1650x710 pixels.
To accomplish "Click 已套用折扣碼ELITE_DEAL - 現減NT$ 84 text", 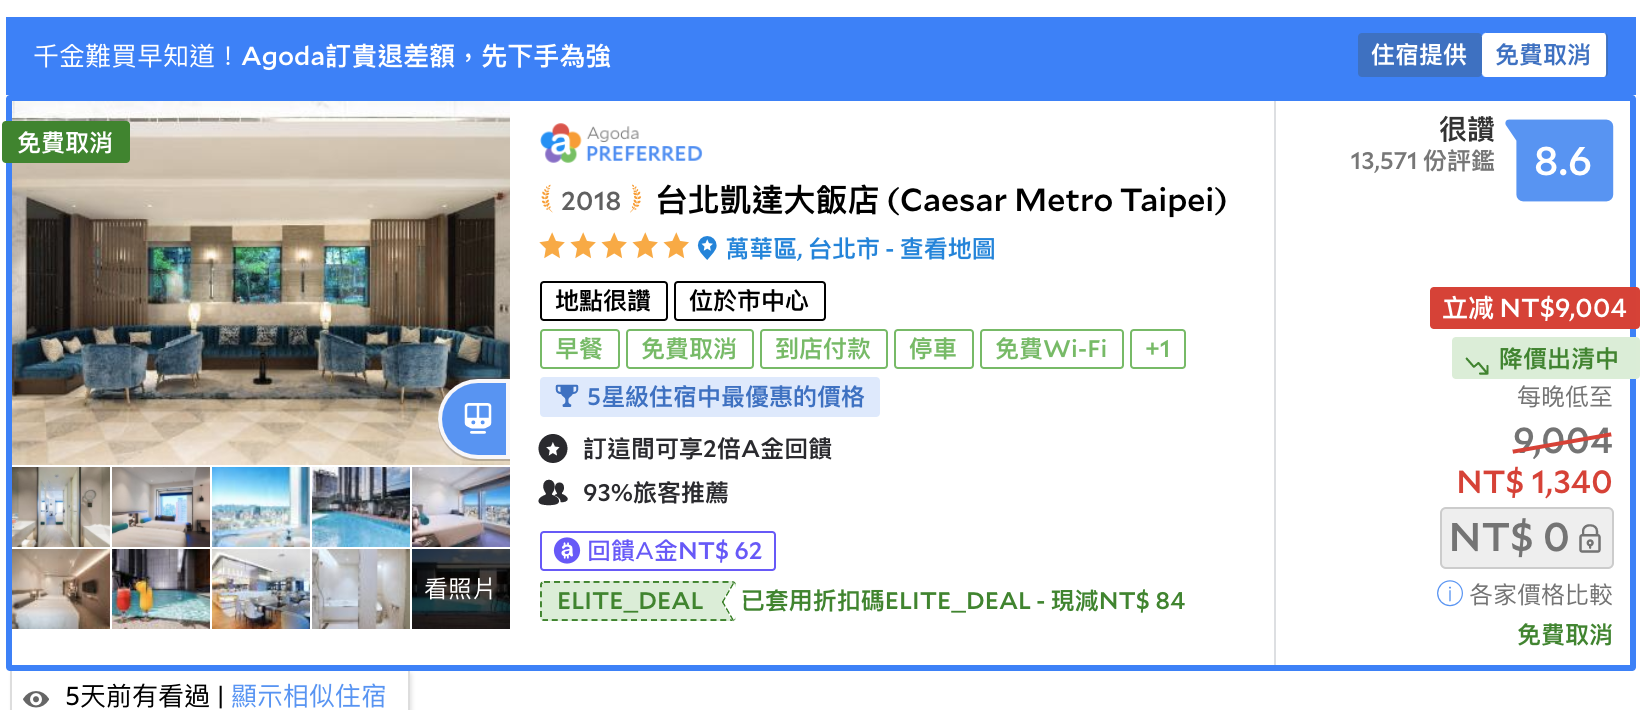I will coord(963,601).
